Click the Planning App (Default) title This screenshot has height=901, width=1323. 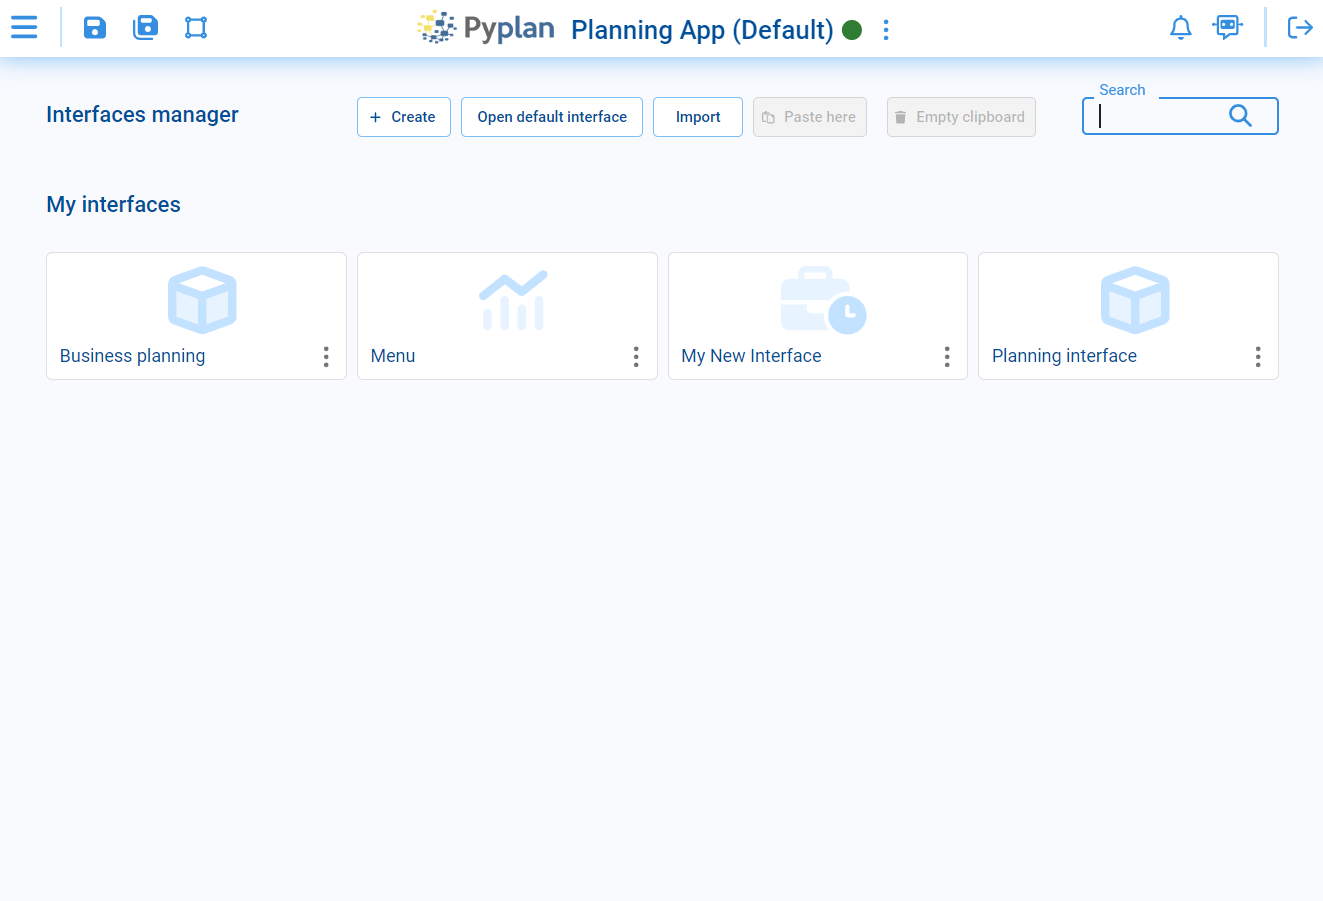click(702, 30)
